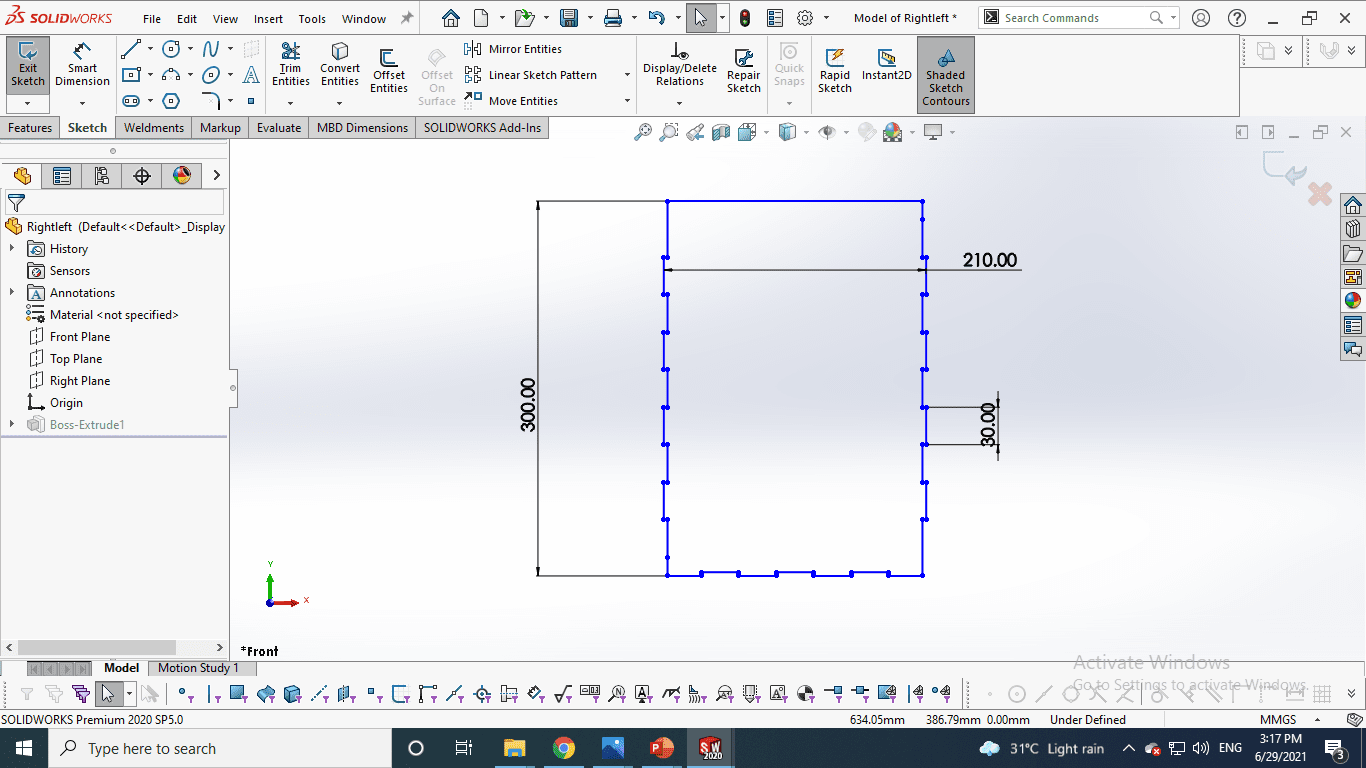Select the Straight Slot tool
This screenshot has width=1366, height=768.
coord(131,101)
